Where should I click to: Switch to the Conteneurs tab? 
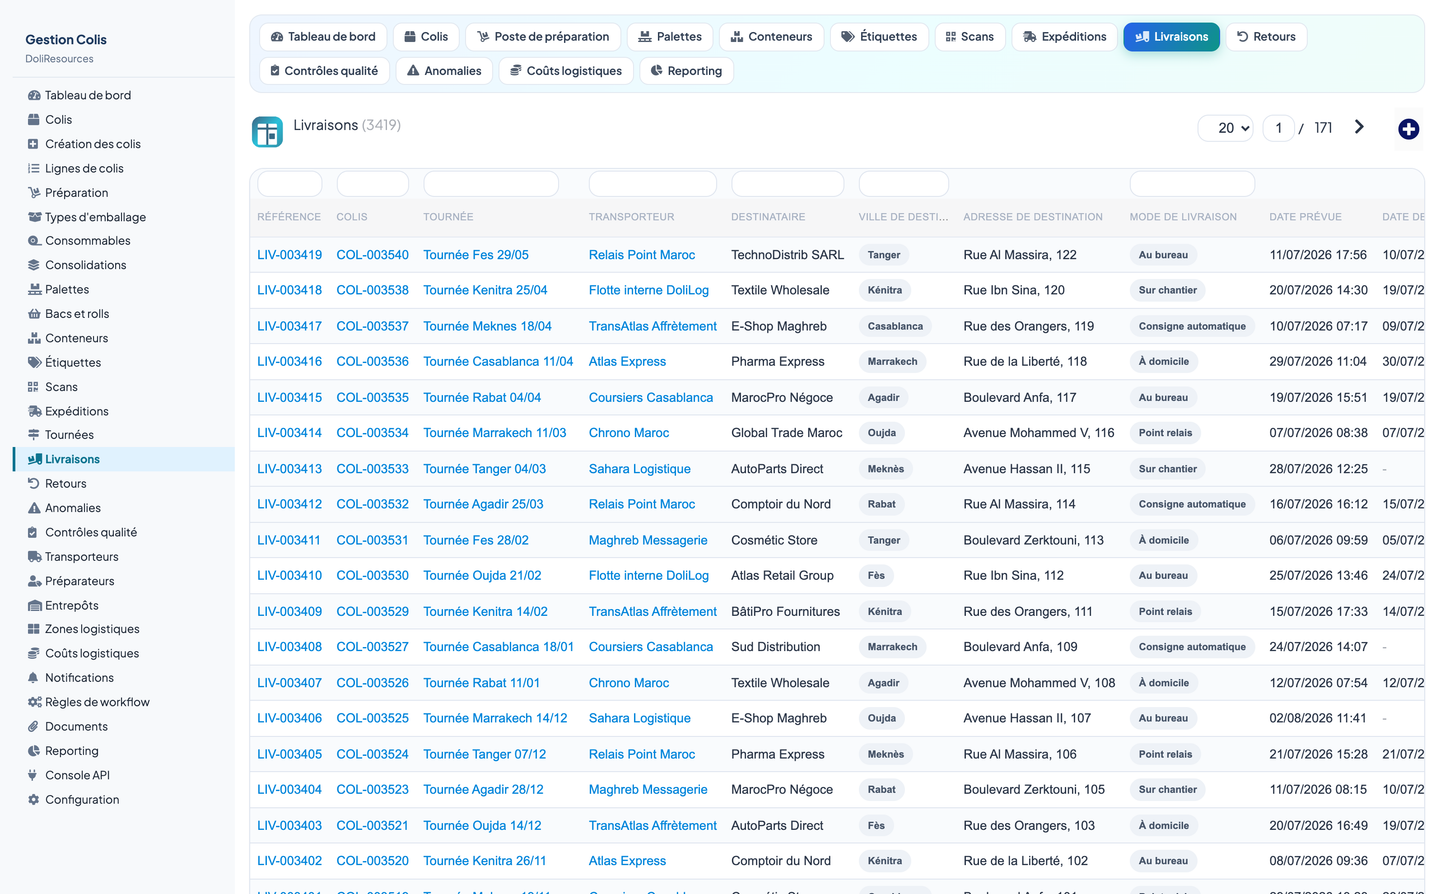point(771,37)
